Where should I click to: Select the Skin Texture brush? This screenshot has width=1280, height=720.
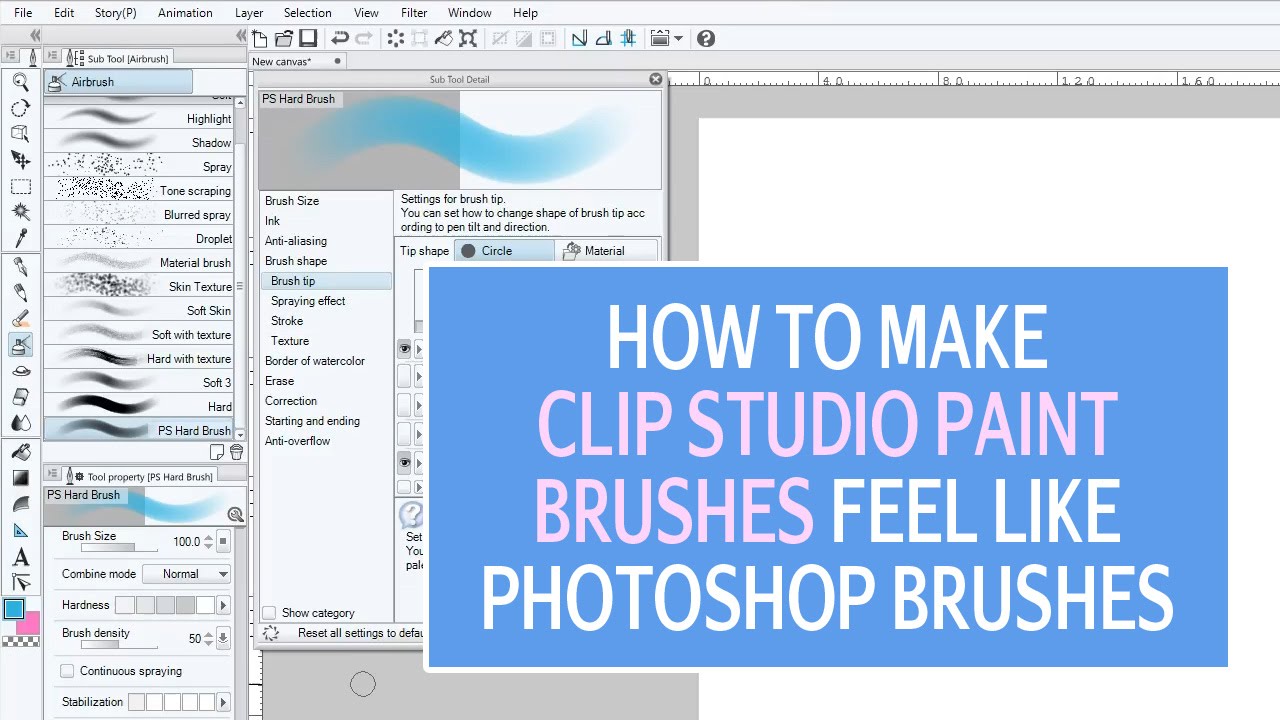click(139, 286)
